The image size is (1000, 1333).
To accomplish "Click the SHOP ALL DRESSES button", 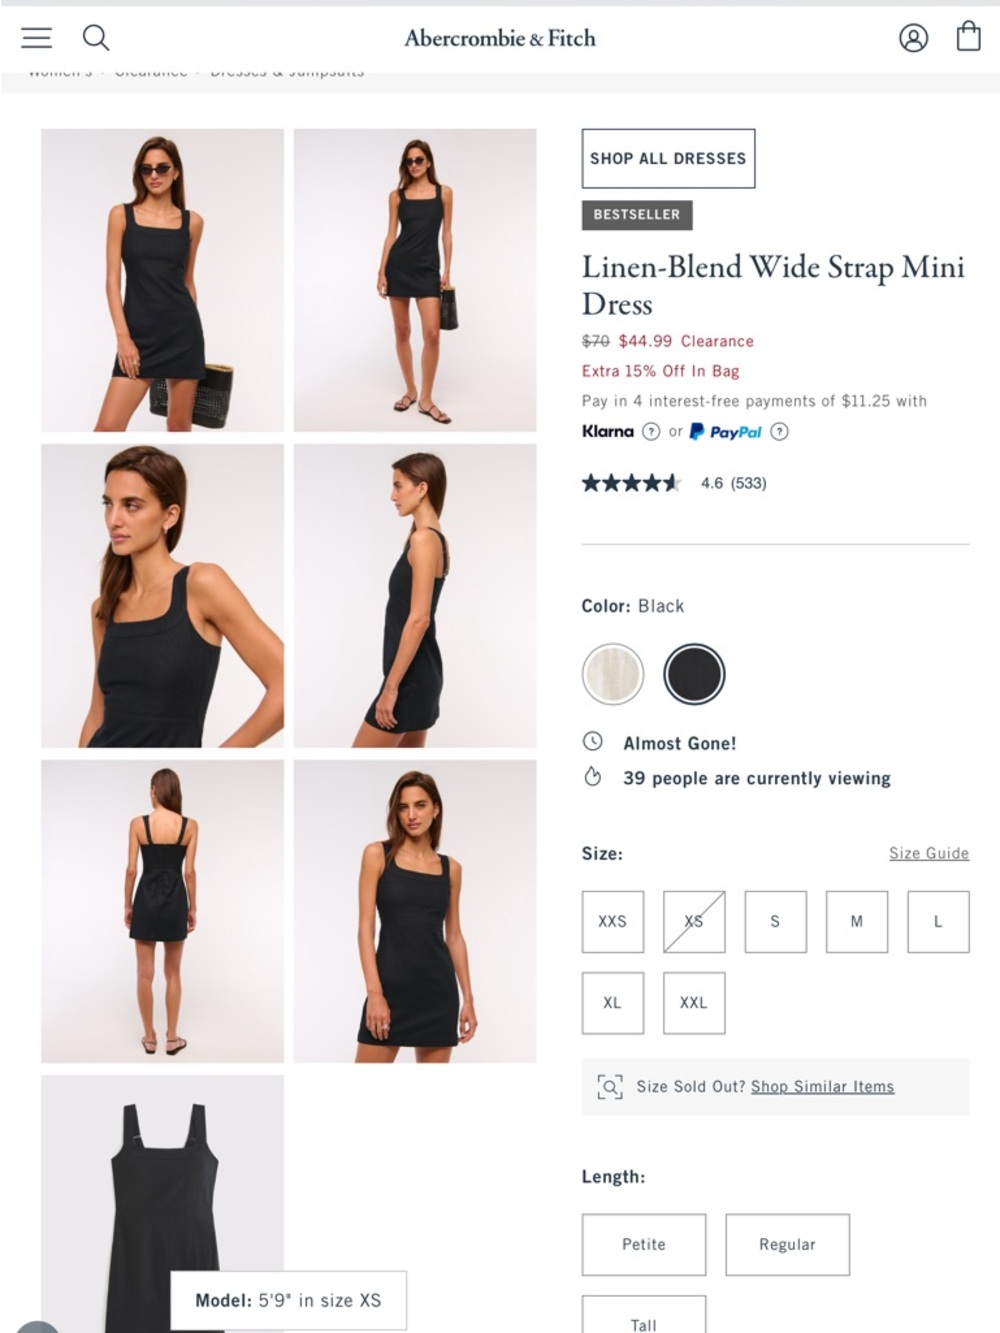I will point(668,158).
